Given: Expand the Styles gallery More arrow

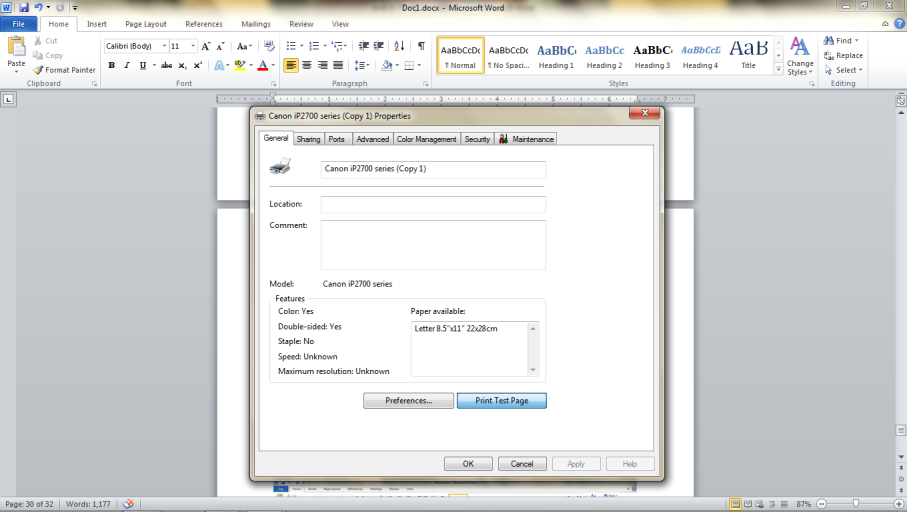Looking at the screenshot, I should tap(779, 69).
